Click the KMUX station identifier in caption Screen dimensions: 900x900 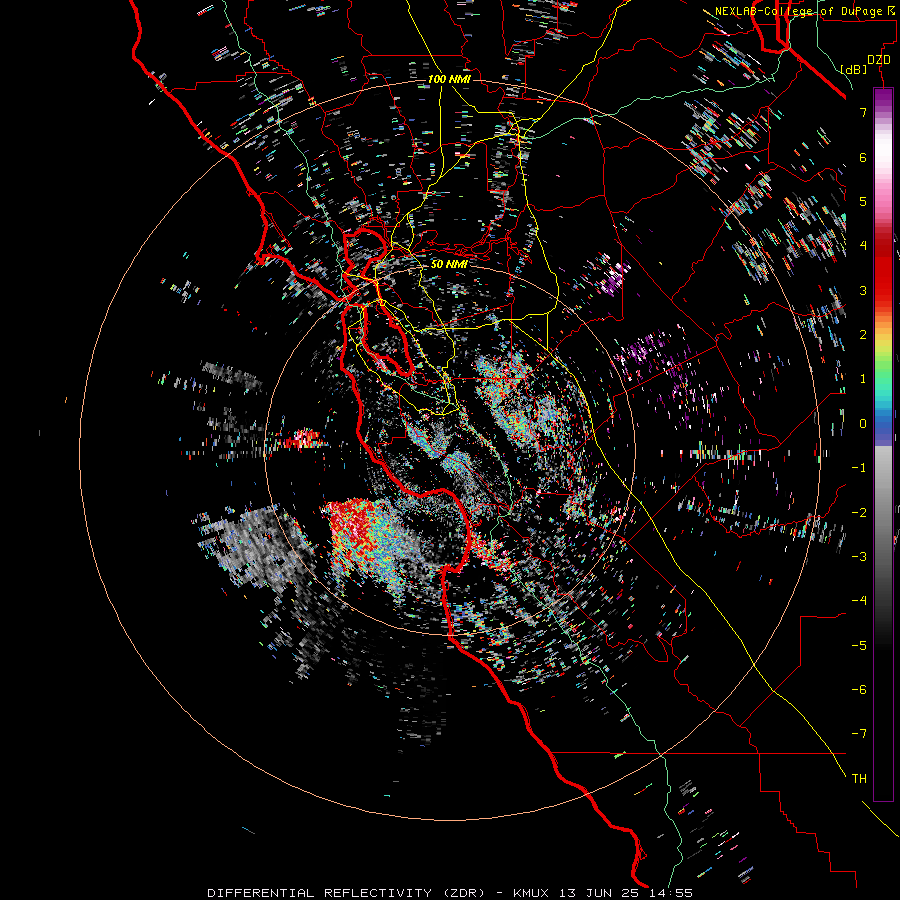pos(533,893)
